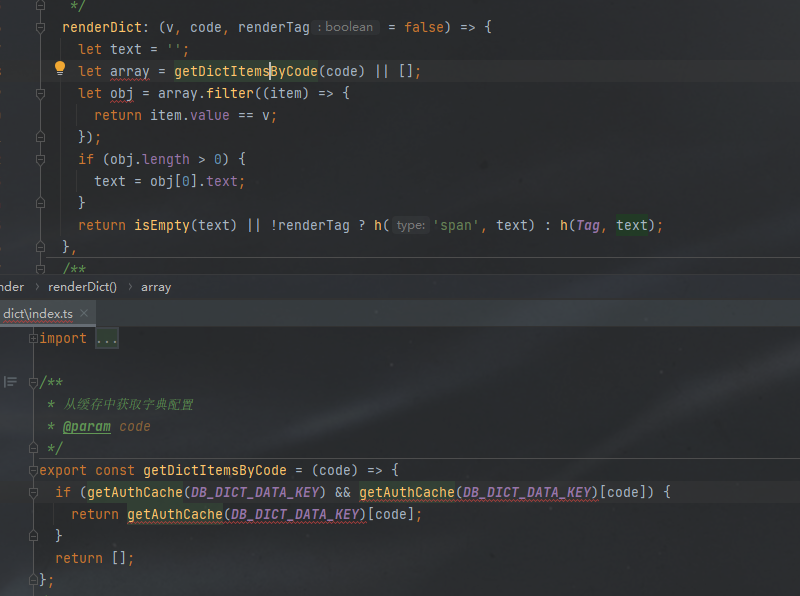Click underlined 'obj' in 'let obj' declaration
The image size is (800, 596).
121,93
